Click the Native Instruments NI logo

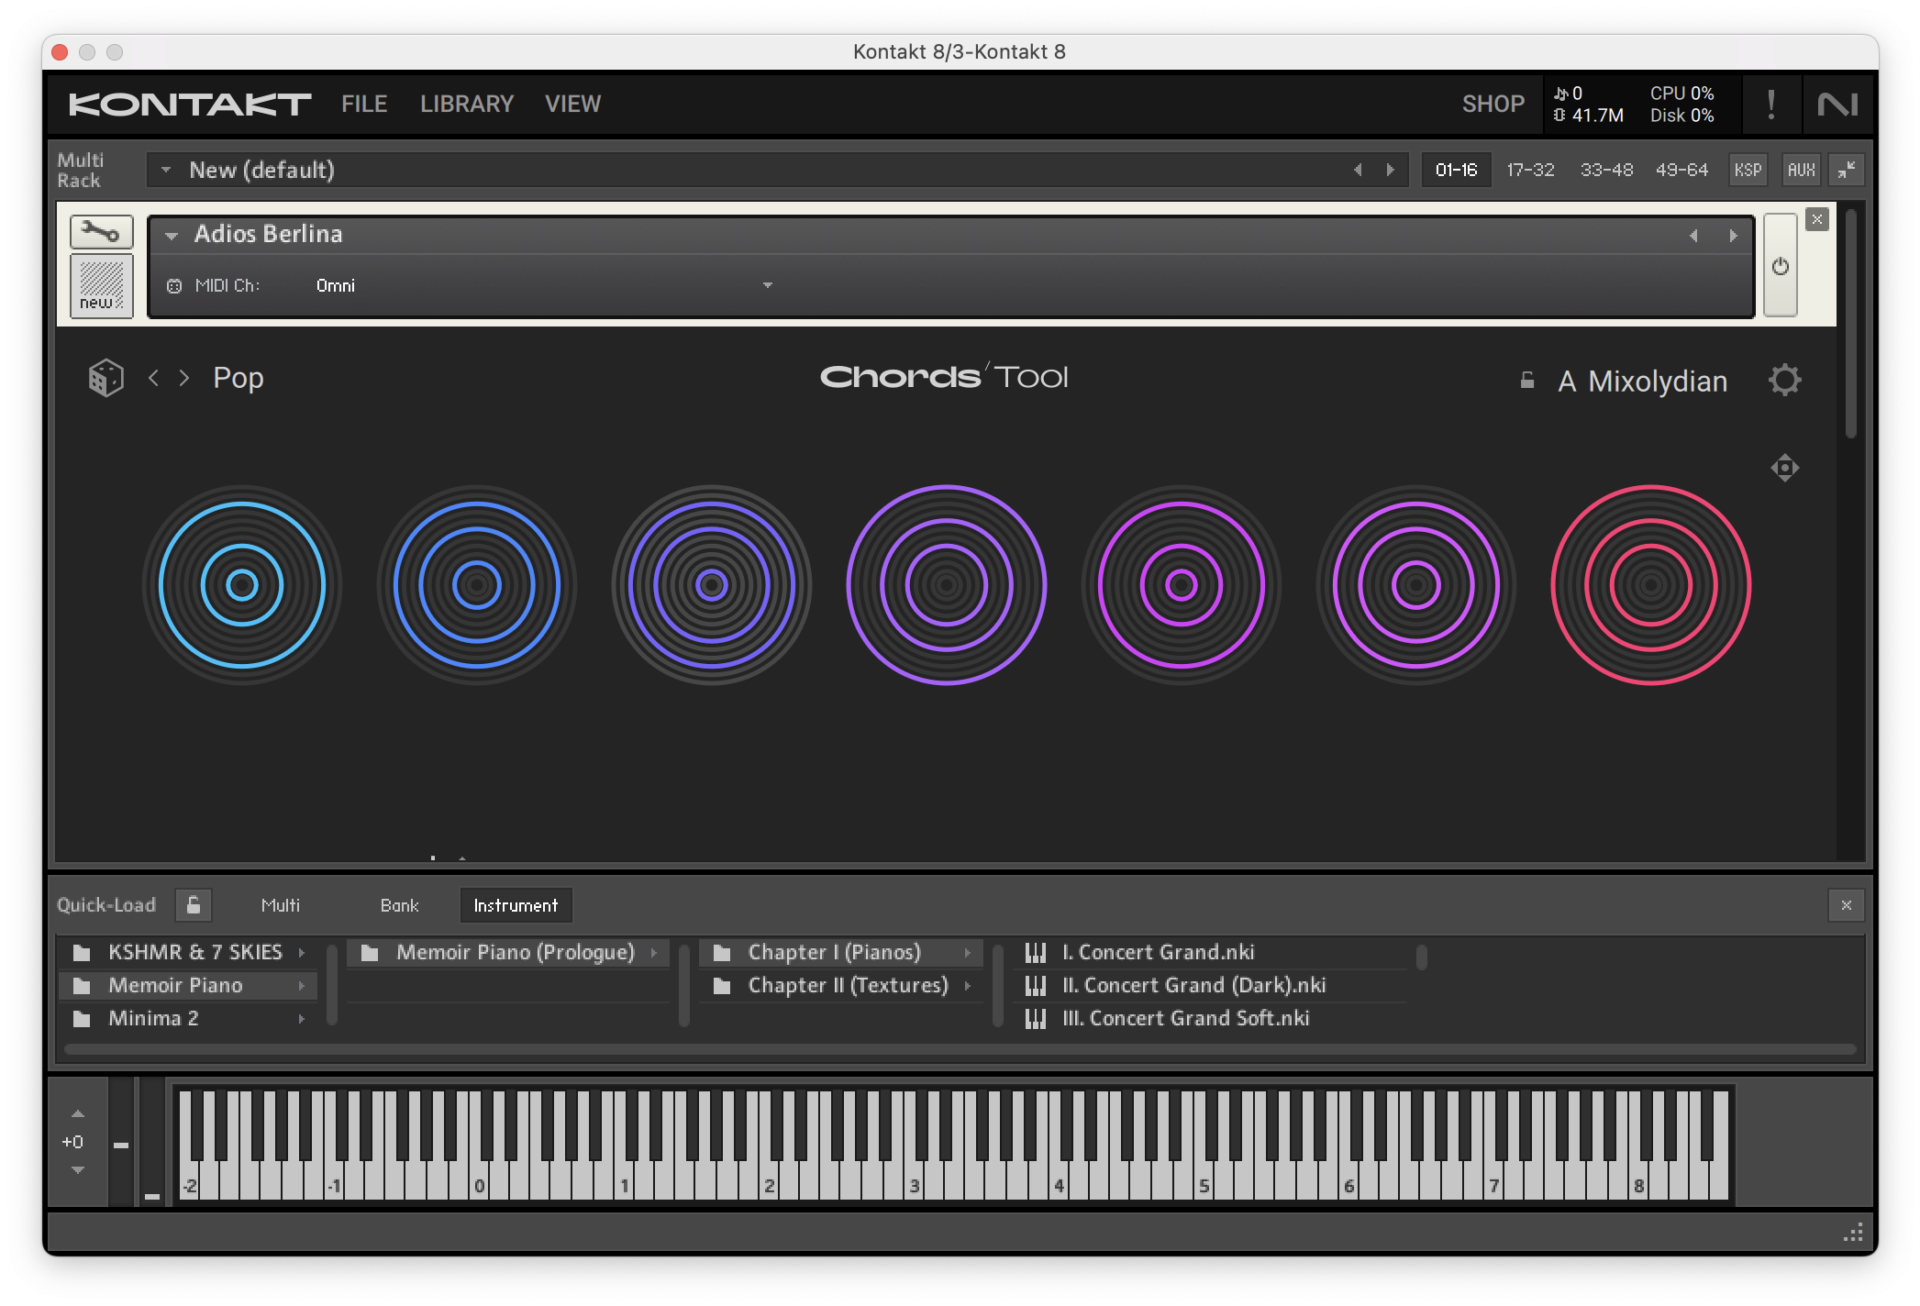coord(1838,104)
